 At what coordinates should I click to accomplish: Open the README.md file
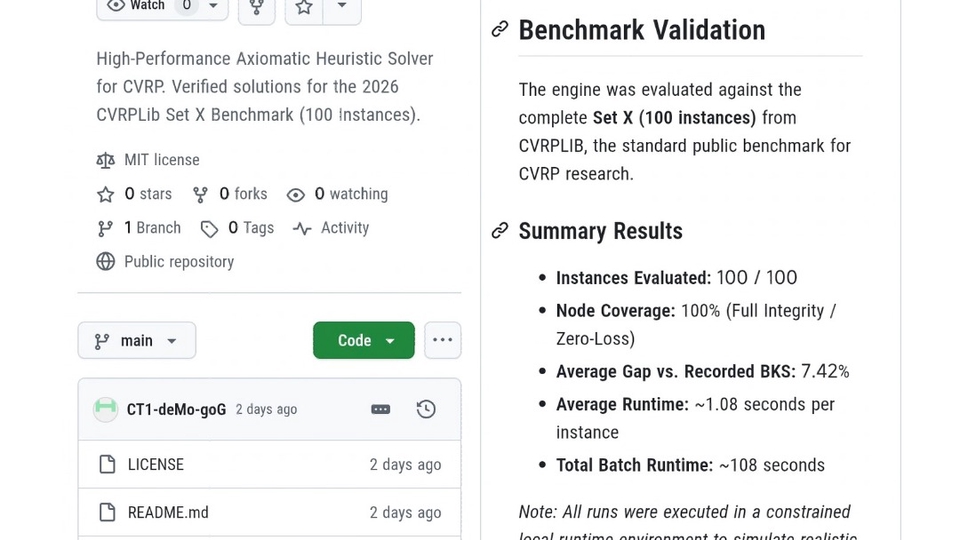(x=168, y=512)
